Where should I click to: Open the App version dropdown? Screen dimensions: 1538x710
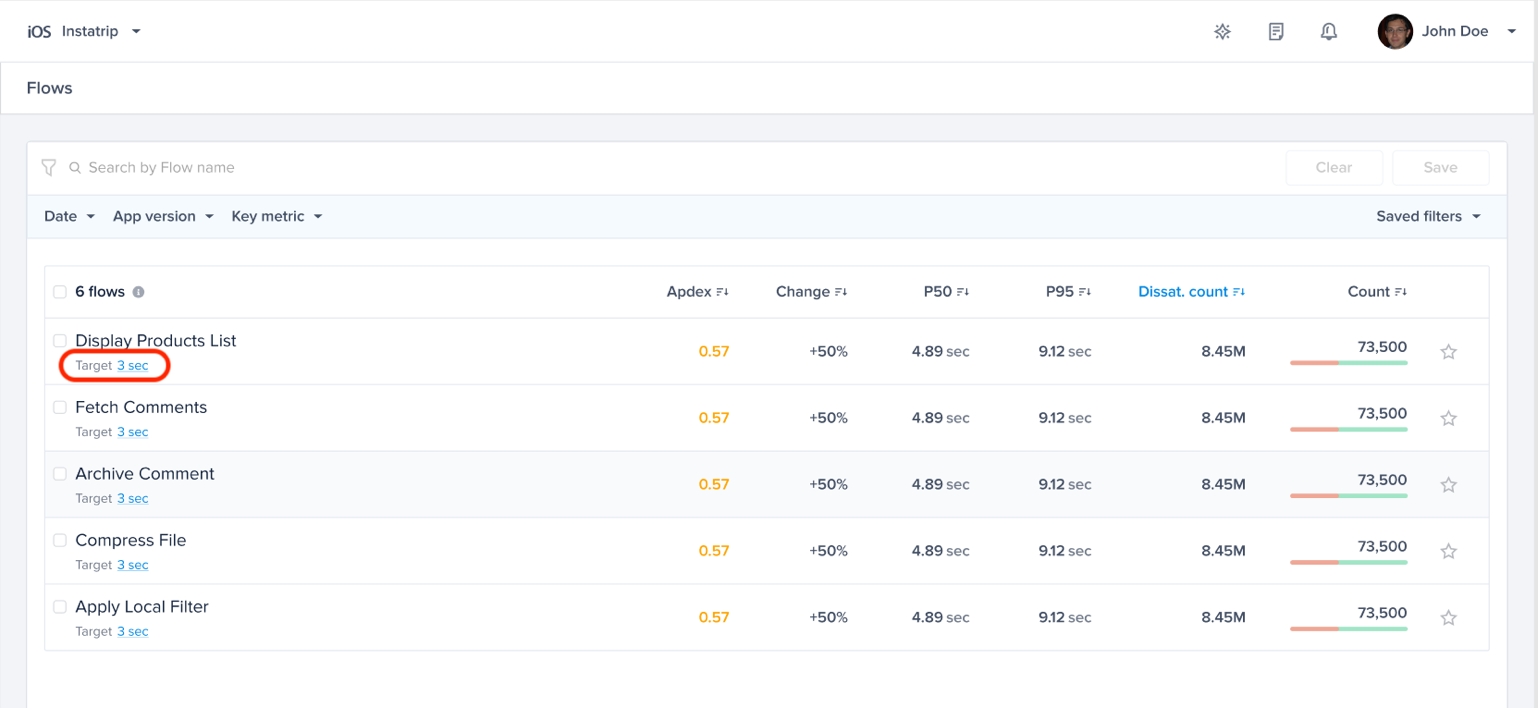163,217
